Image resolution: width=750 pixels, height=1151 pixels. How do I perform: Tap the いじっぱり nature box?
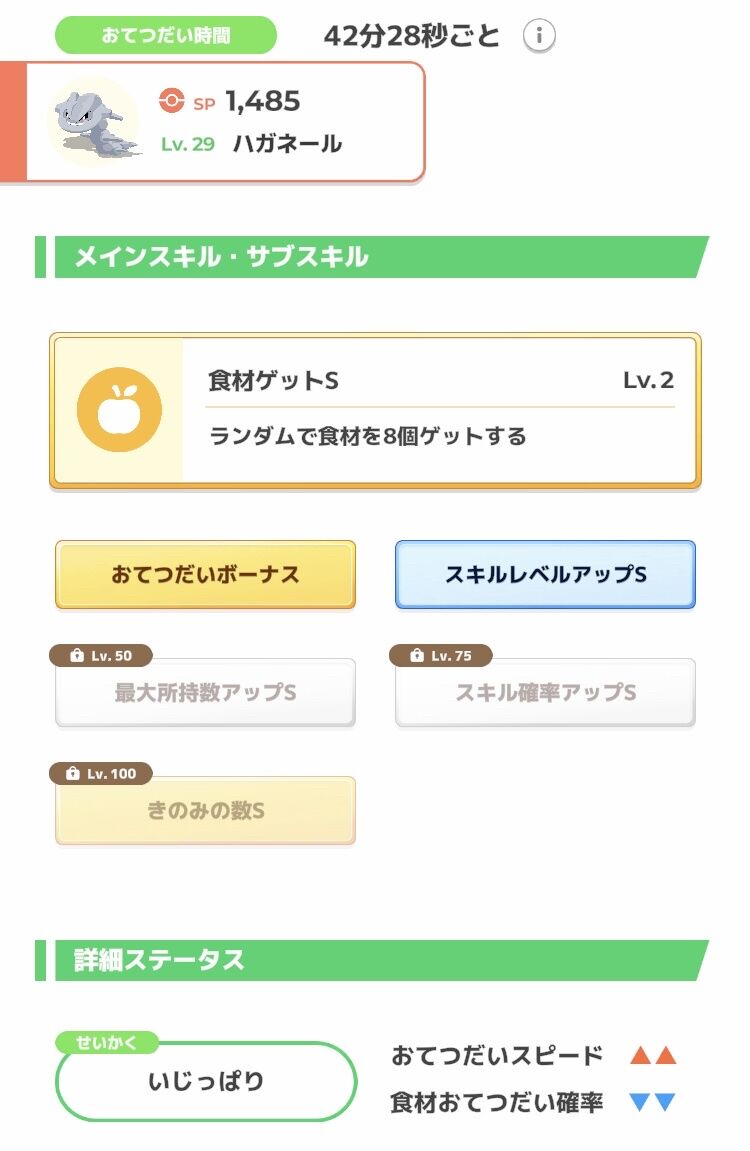tap(206, 1081)
